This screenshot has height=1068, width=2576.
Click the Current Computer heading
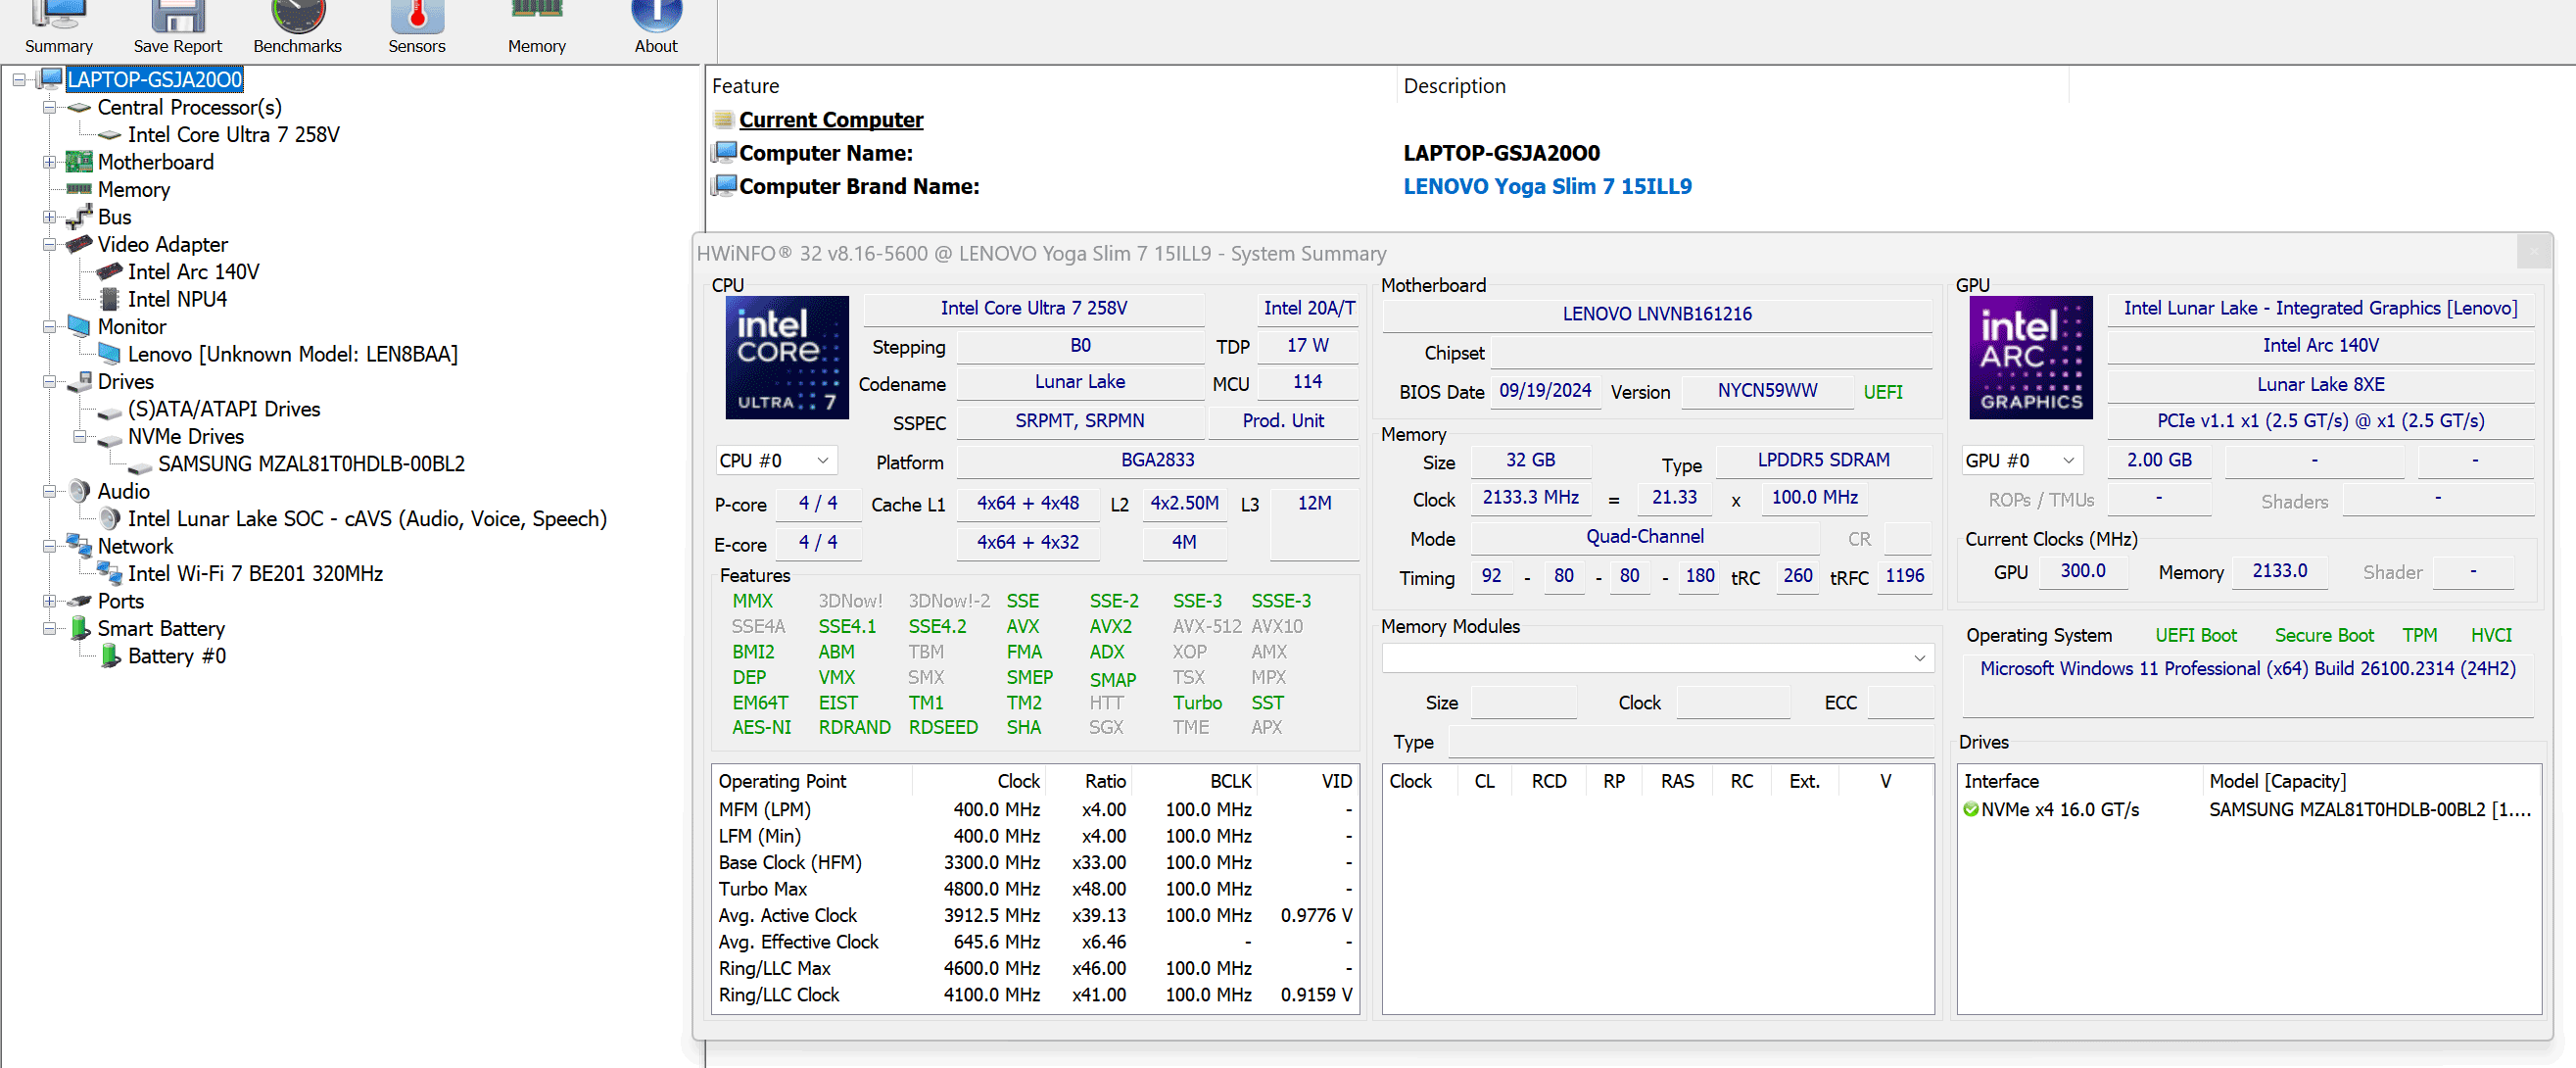(831, 120)
